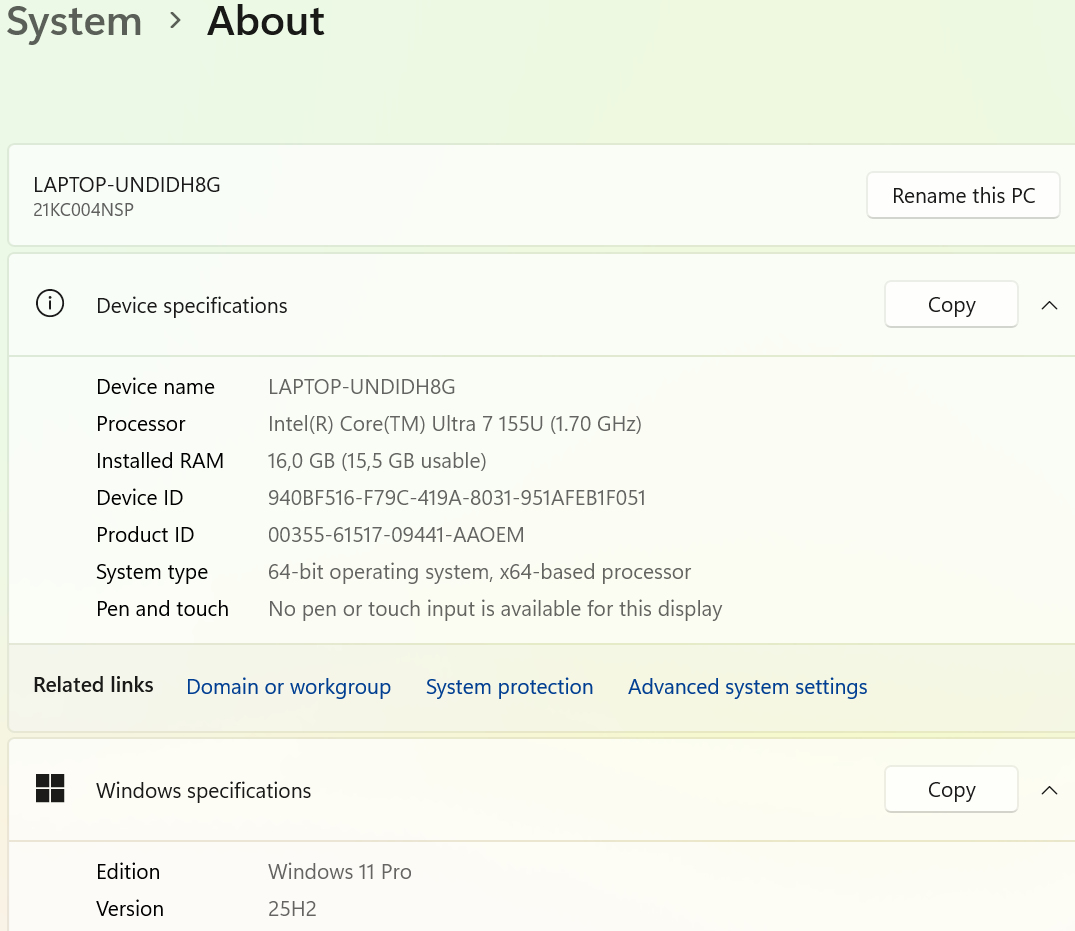Click the Edition label
This screenshot has height=931, width=1075.
pos(128,871)
